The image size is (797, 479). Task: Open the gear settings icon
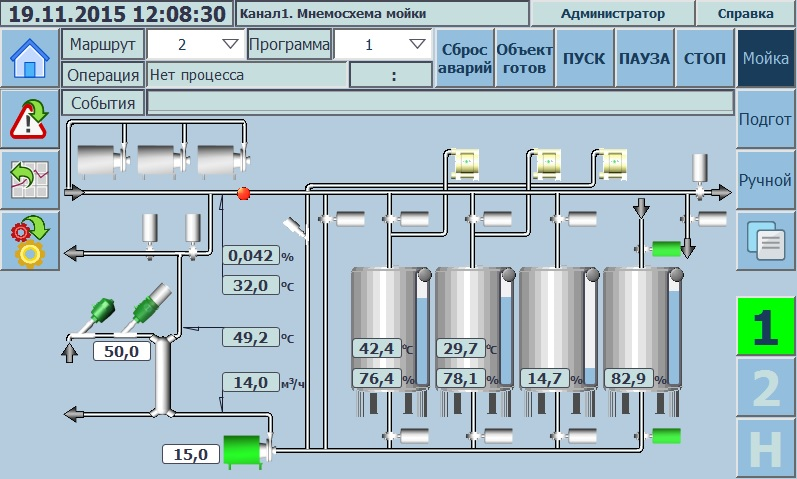29,241
